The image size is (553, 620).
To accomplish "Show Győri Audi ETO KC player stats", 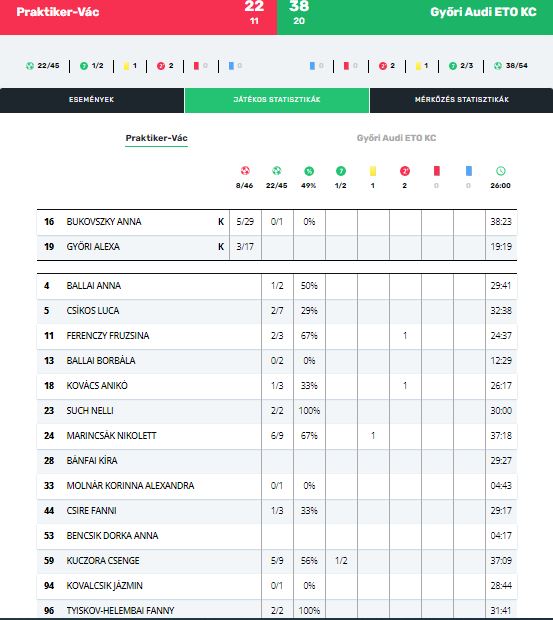I will [396, 138].
